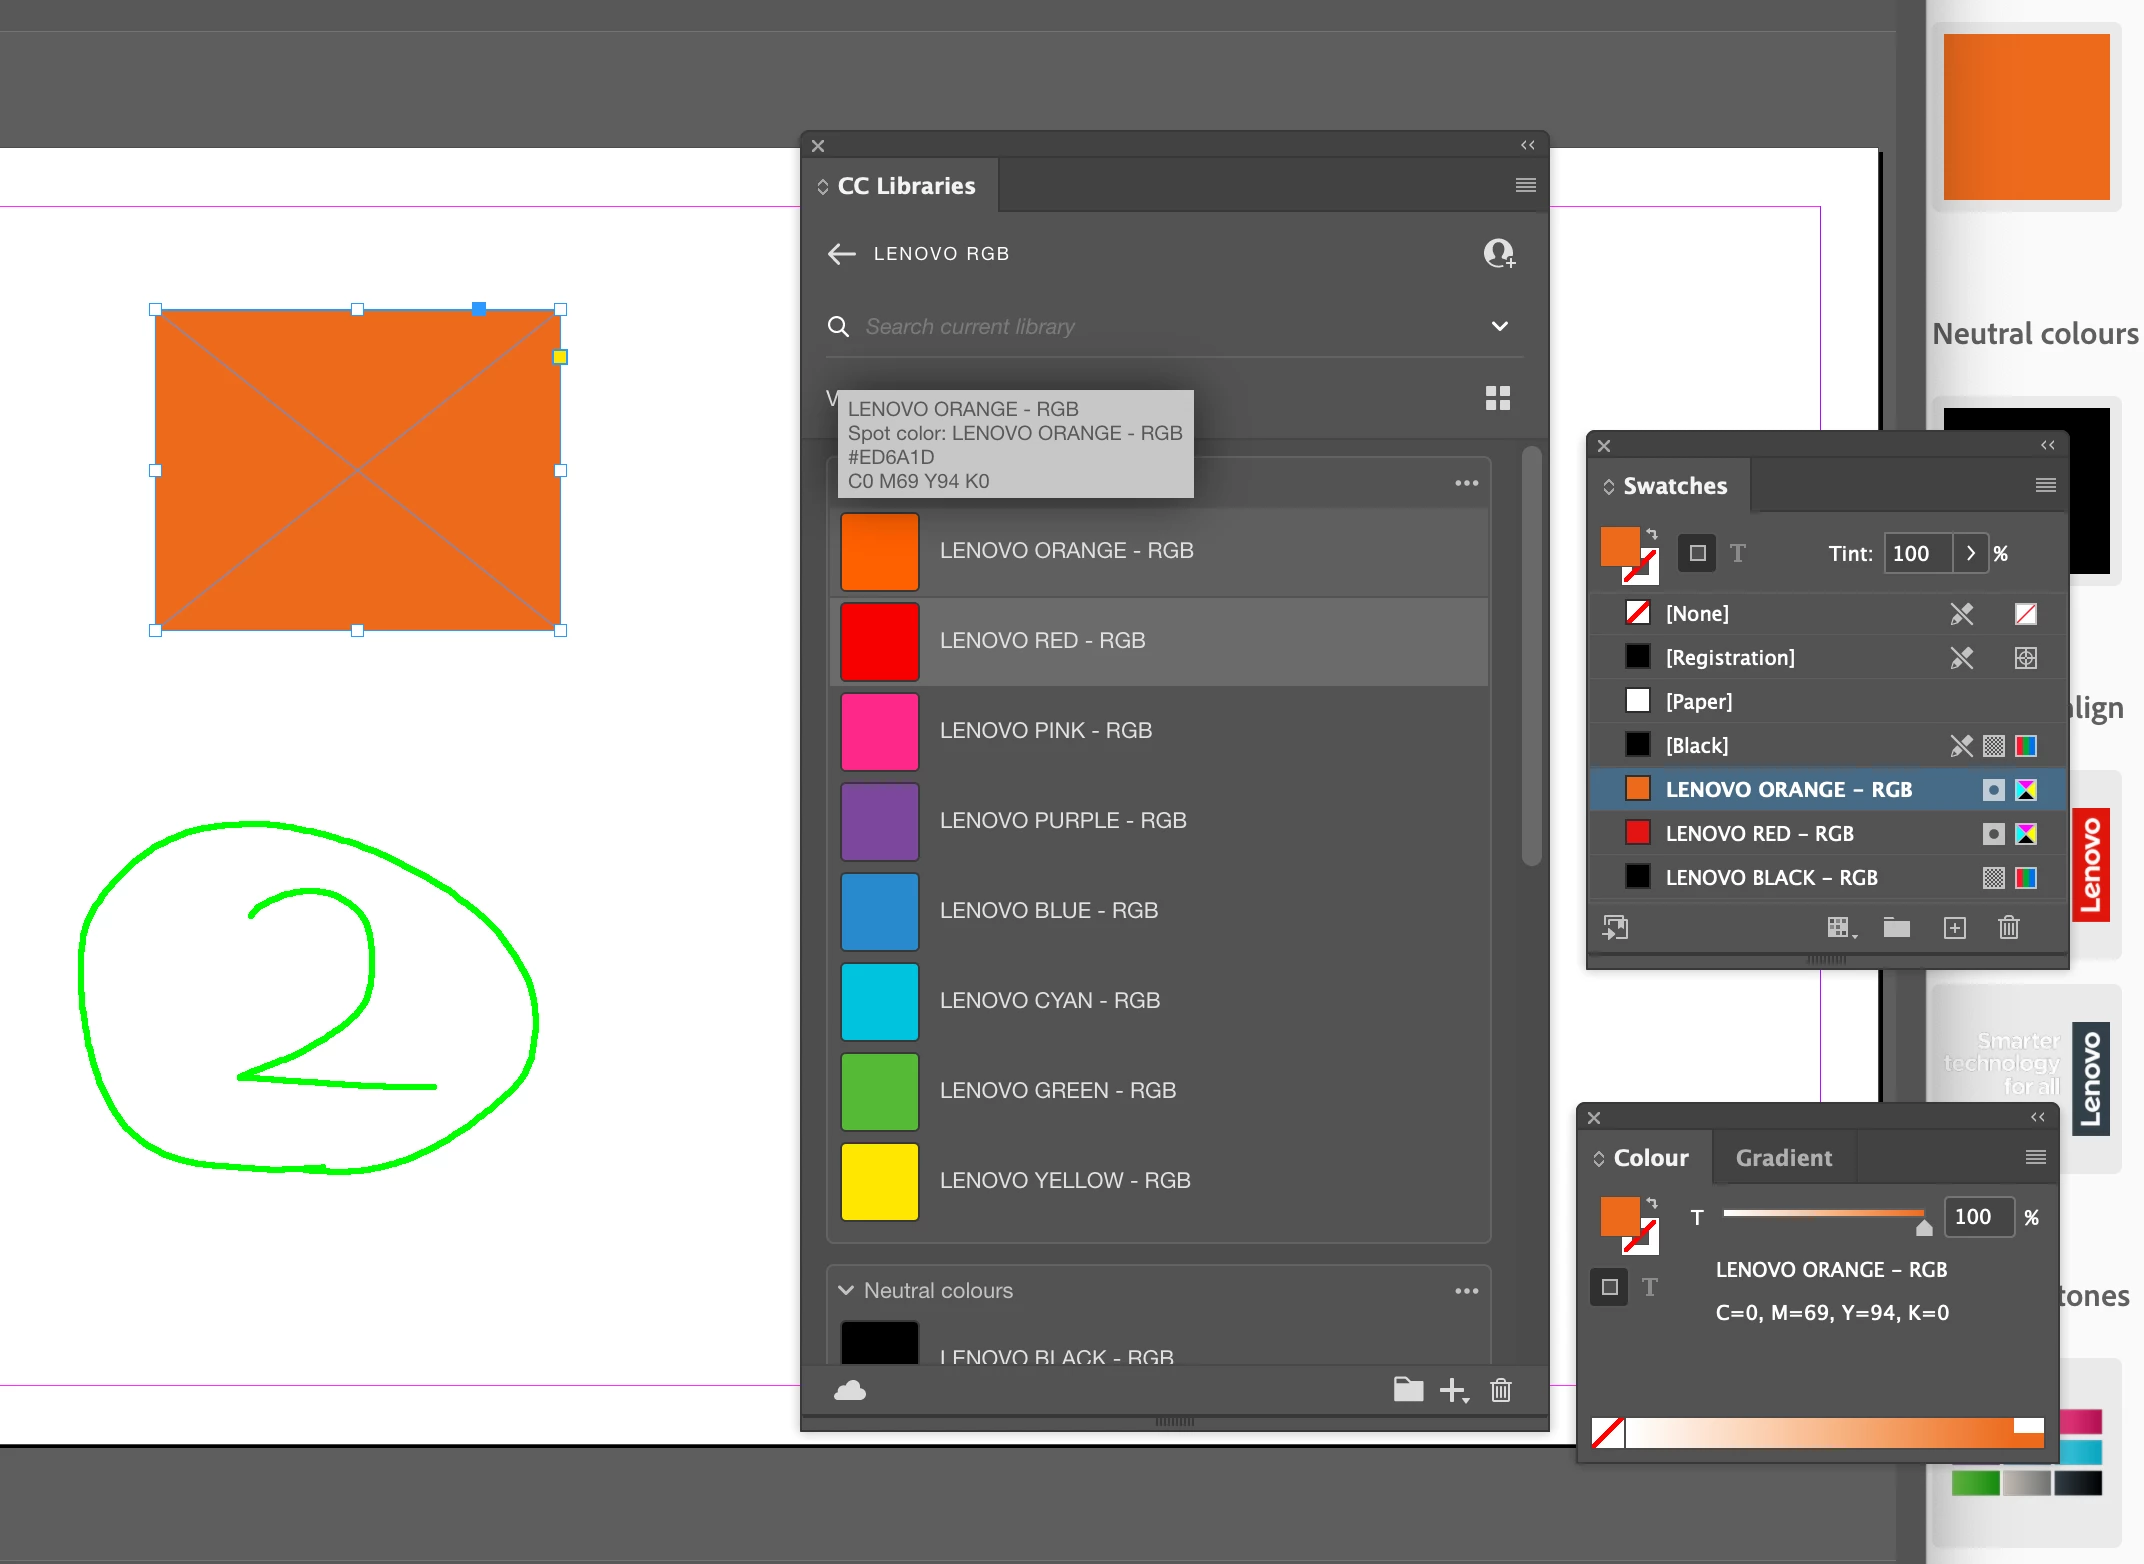This screenshot has height=1564, width=2144.
Task: Delete the selected swatch with the Swatches trash icon
Action: pos(2008,928)
